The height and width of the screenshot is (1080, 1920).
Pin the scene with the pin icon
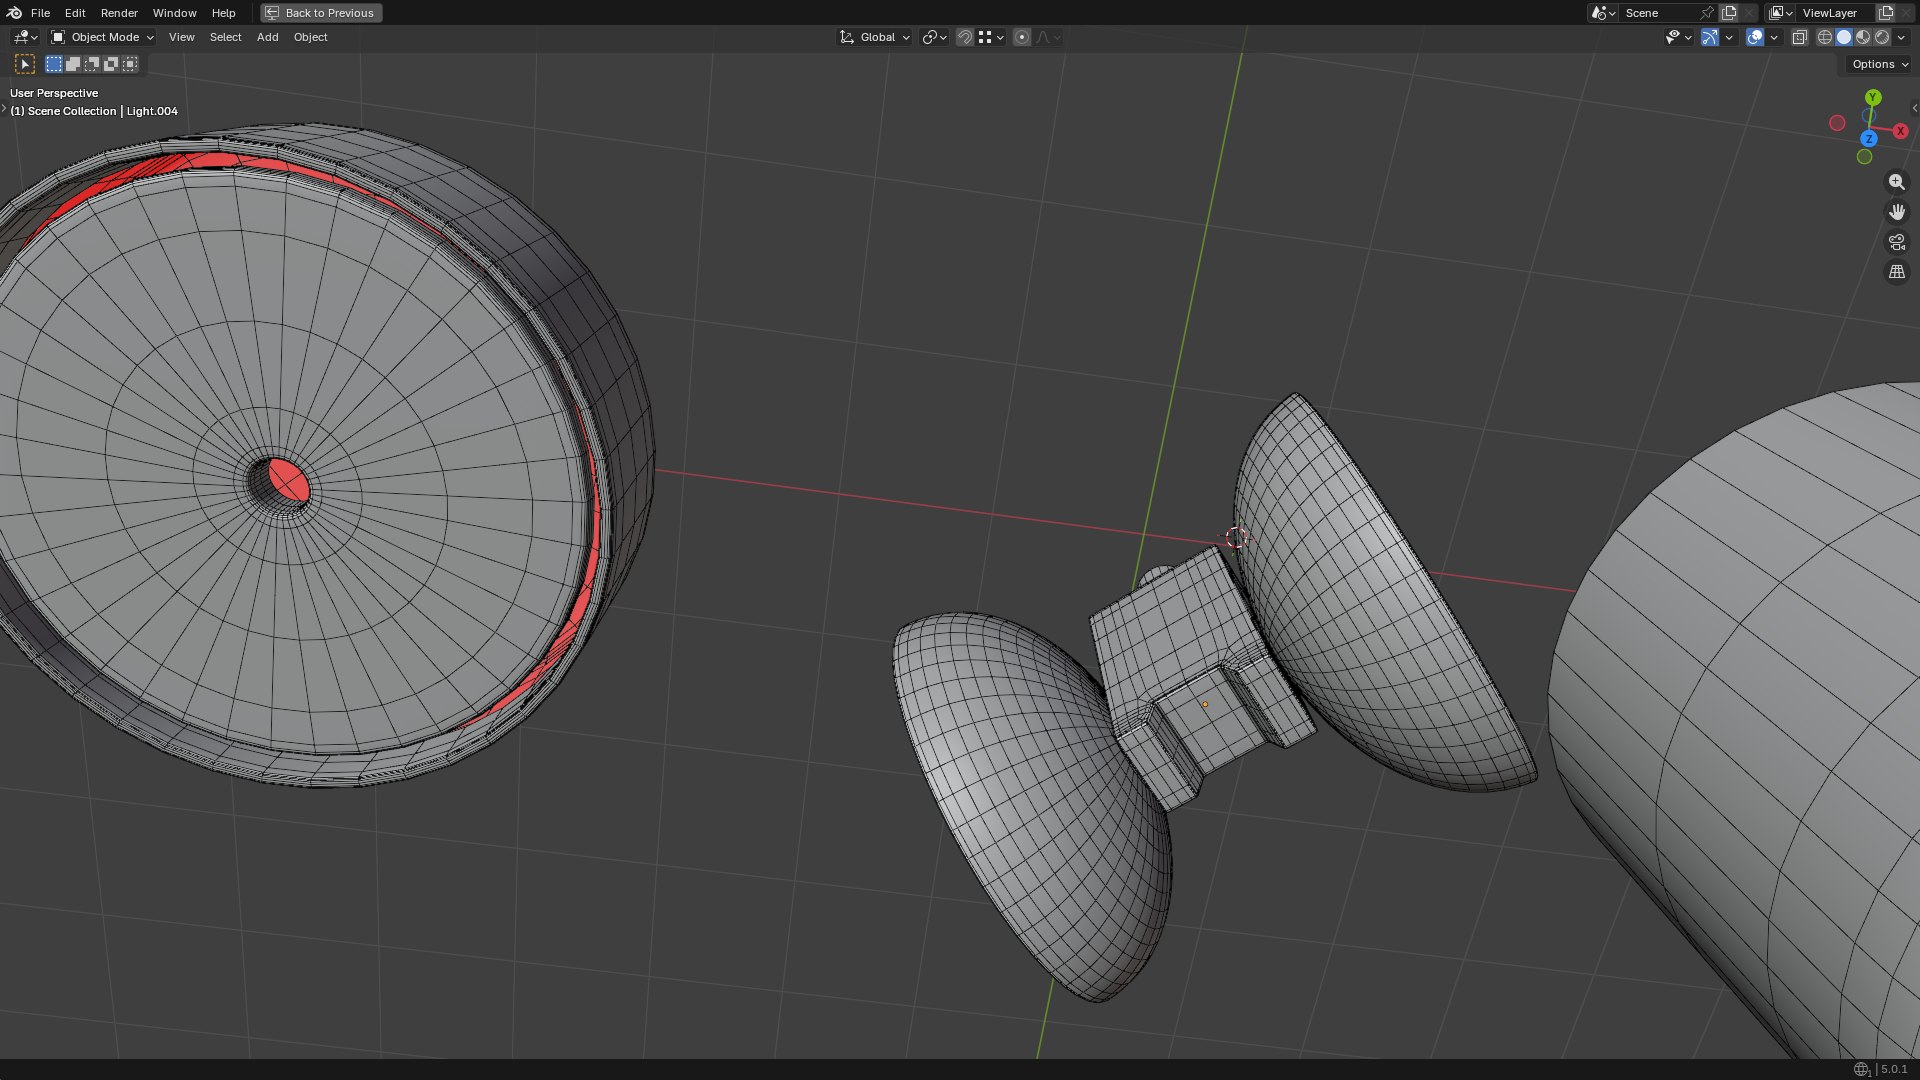[x=1707, y=13]
